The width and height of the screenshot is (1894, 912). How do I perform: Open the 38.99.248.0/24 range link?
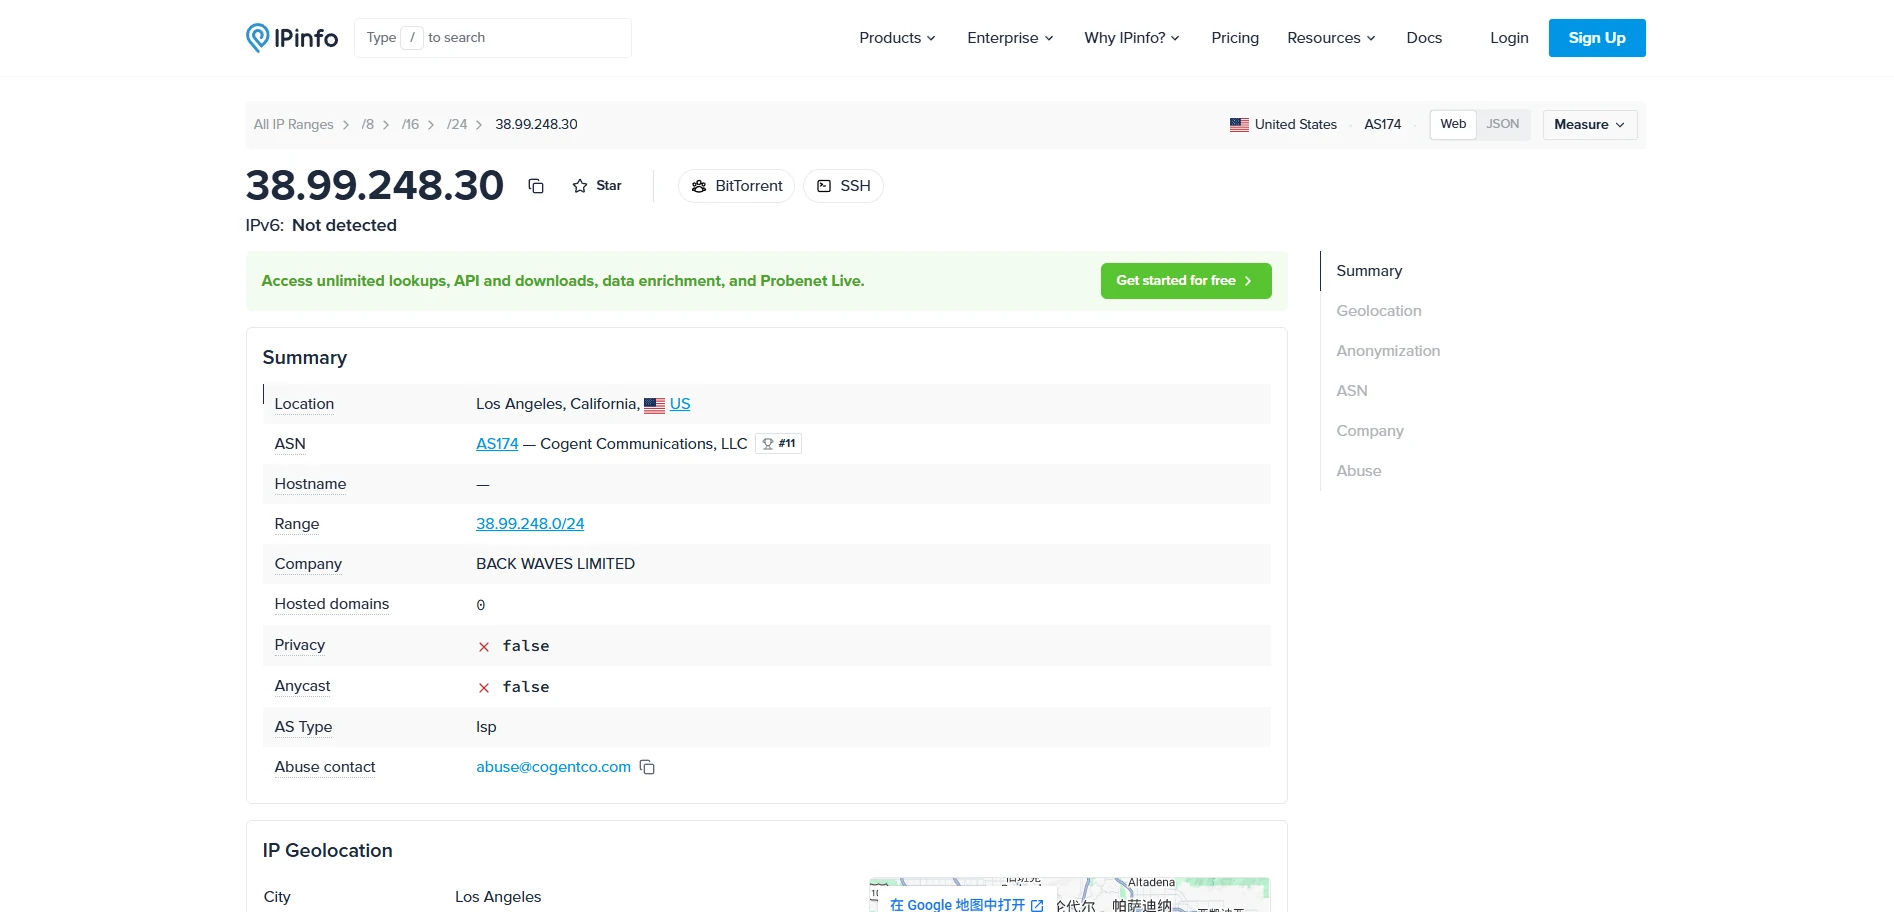click(x=530, y=524)
